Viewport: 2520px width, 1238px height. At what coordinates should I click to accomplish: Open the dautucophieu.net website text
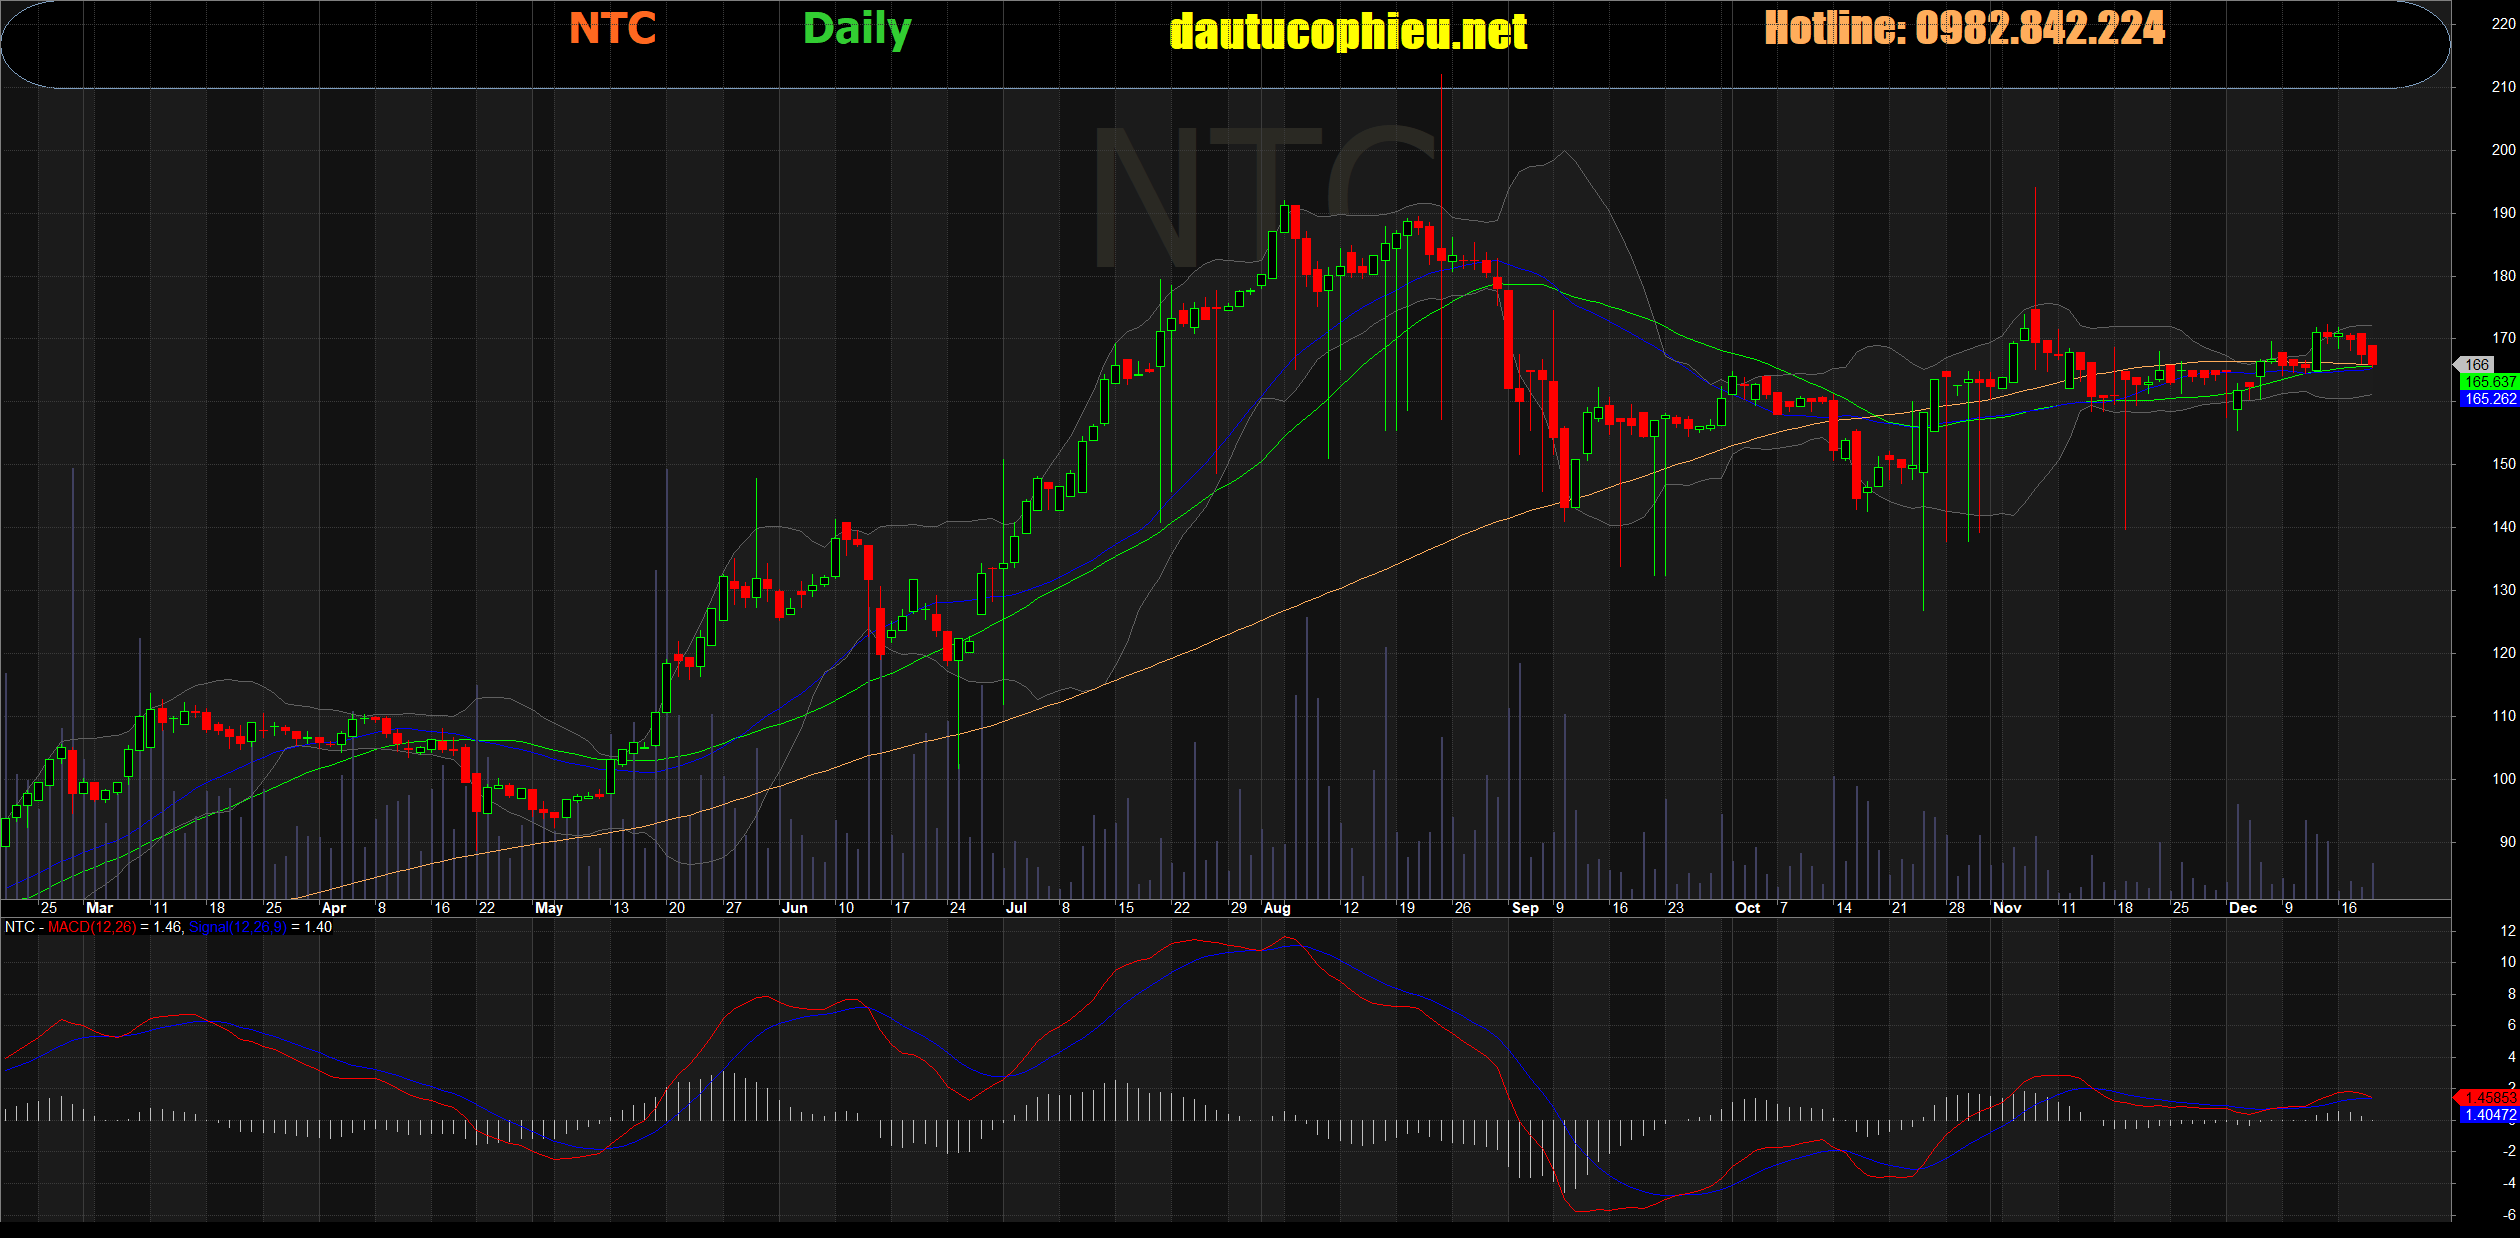[1348, 32]
